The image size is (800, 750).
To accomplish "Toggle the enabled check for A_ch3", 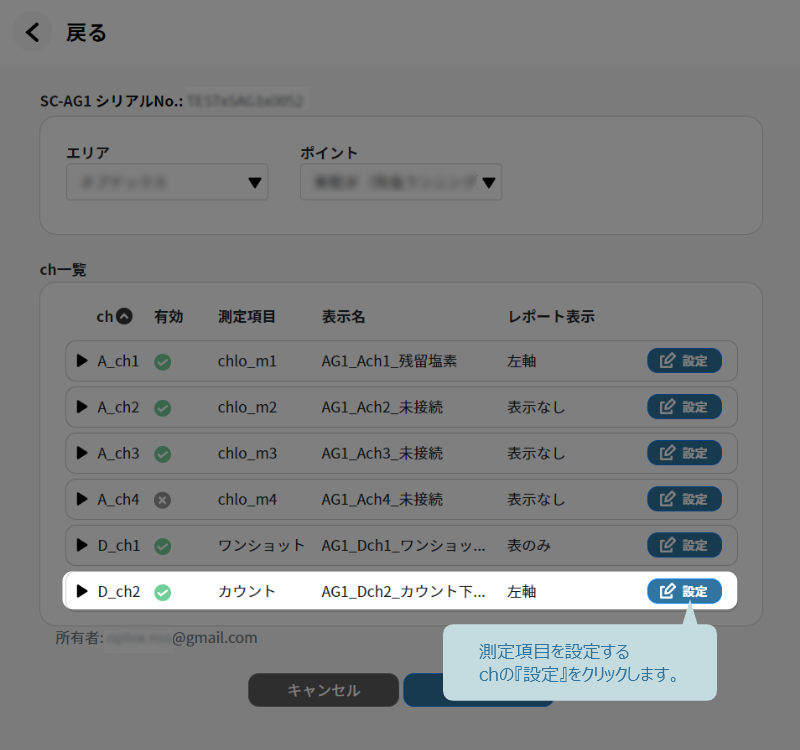I will [x=163, y=454].
